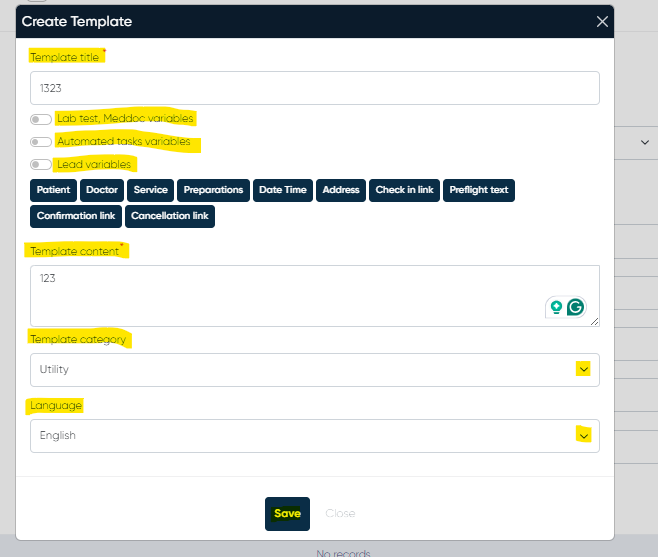The height and width of the screenshot is (557, 658).
Task: Toggle Automated tasks variables switch
Action: click(41, 142)
